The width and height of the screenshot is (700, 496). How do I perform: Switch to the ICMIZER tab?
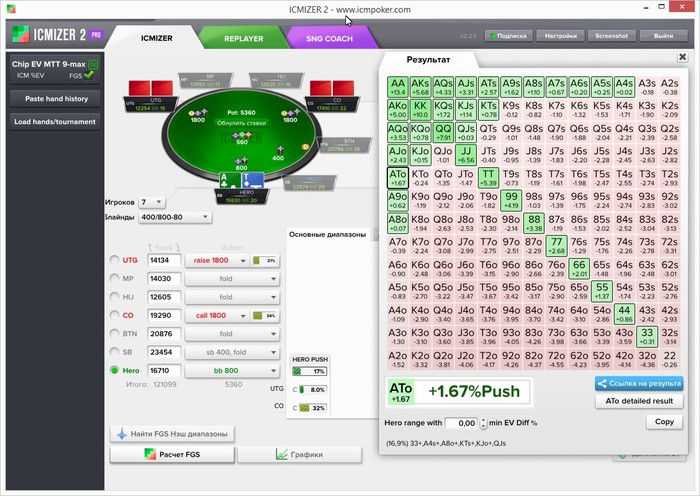tap(156, 38)
